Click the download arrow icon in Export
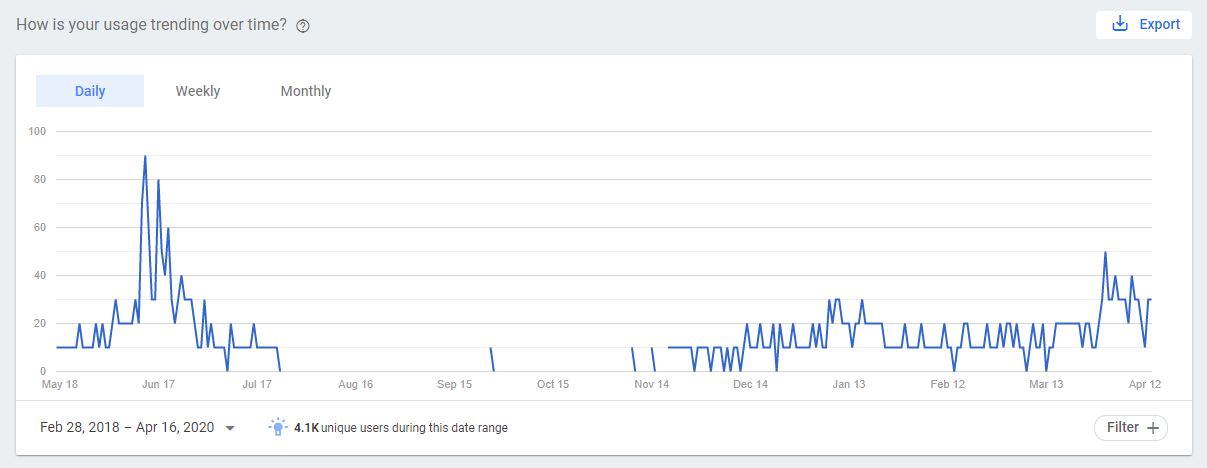 click(1120, 24)
